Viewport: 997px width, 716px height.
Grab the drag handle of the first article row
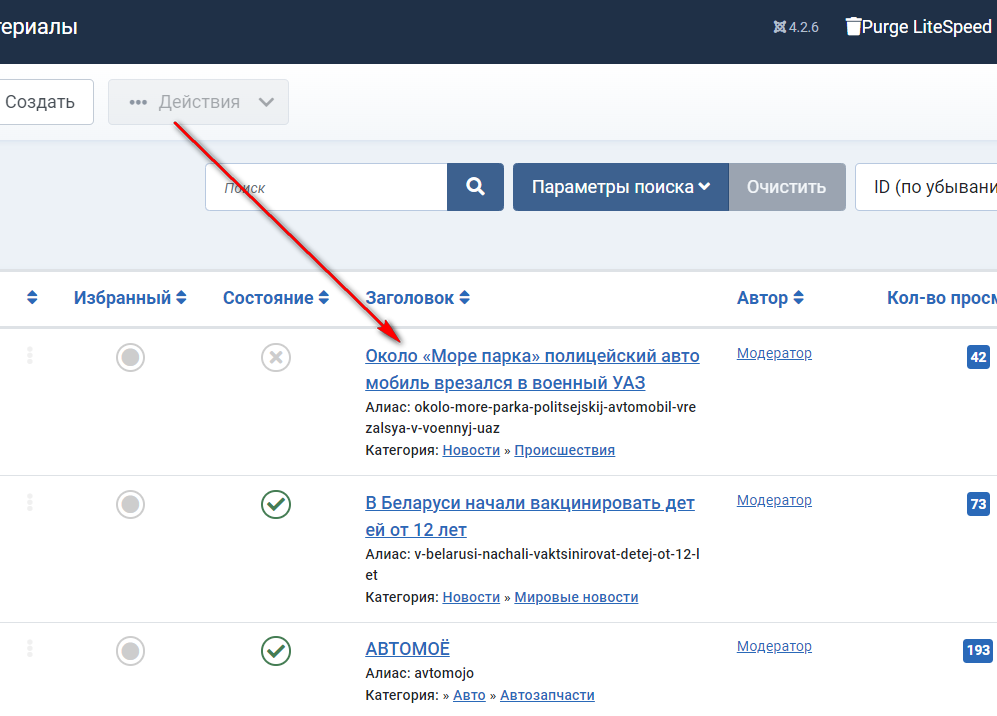(30, 355)
